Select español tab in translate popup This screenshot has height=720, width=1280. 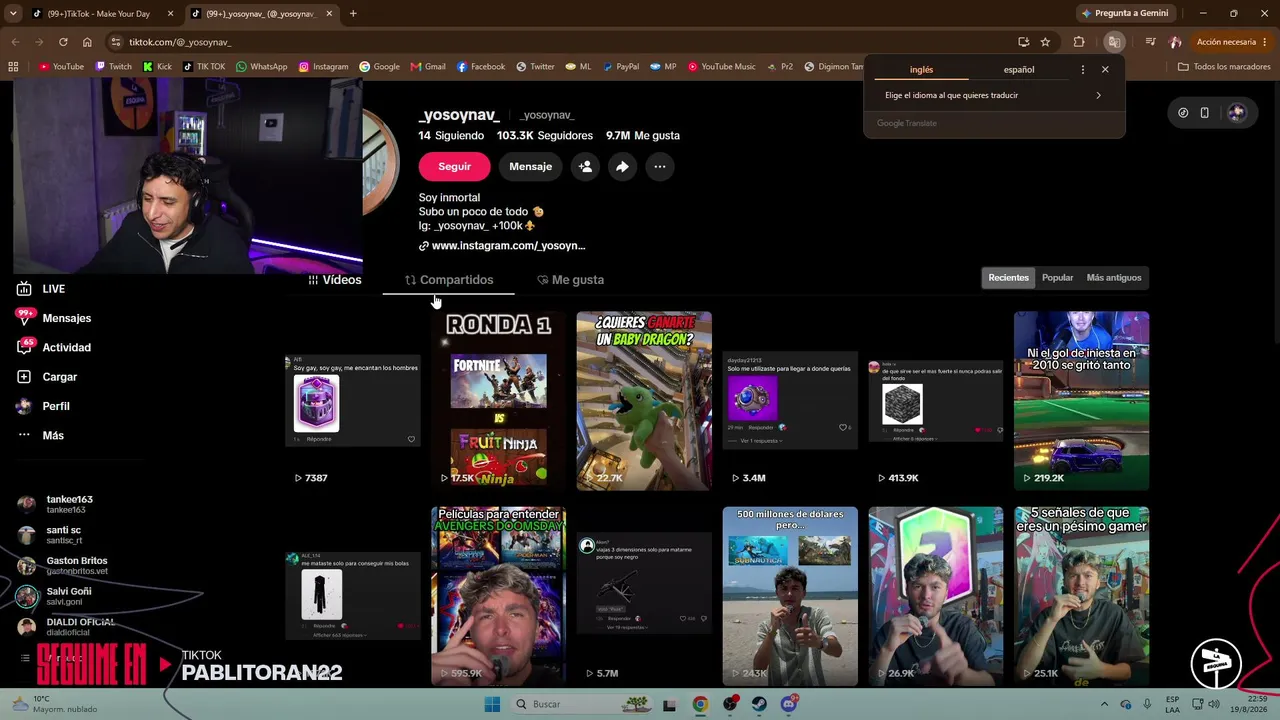[x=1019, y=70]
